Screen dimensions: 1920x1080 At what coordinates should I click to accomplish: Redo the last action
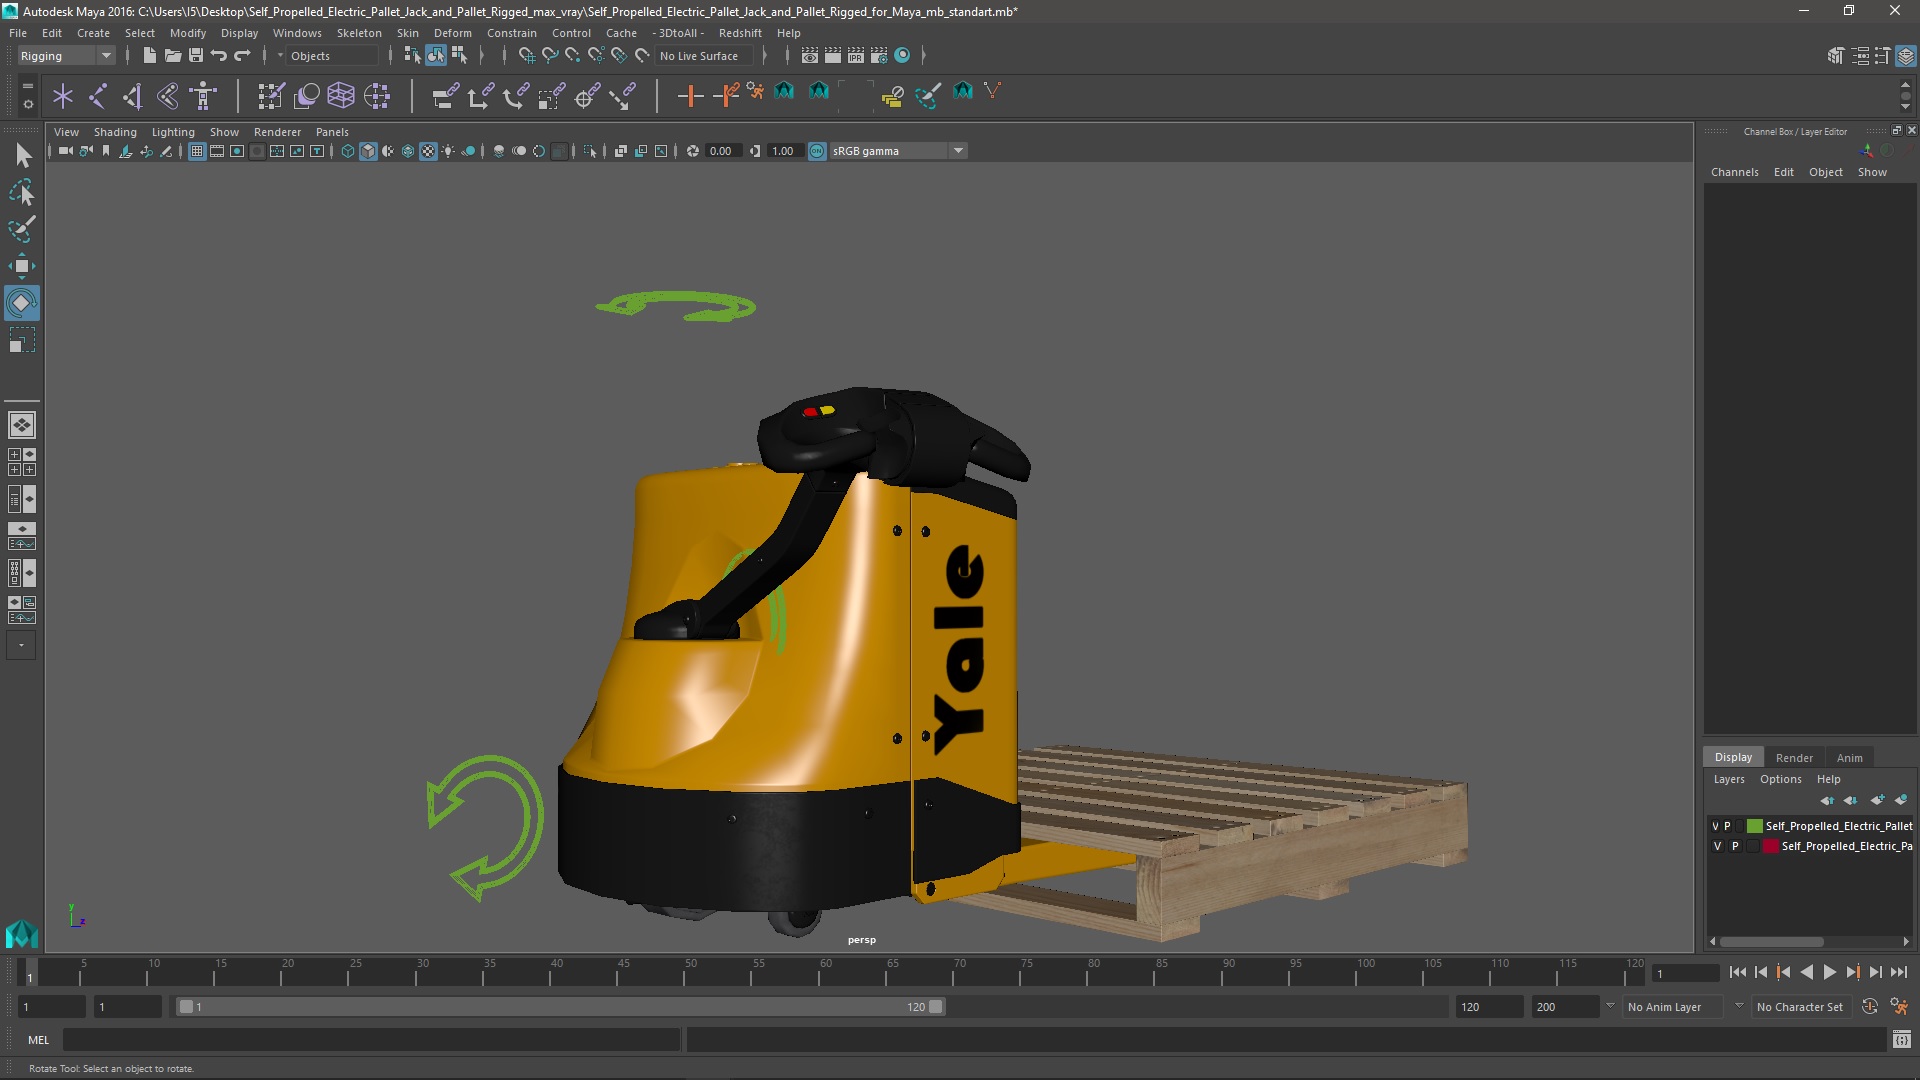click(x=242, y=56)
